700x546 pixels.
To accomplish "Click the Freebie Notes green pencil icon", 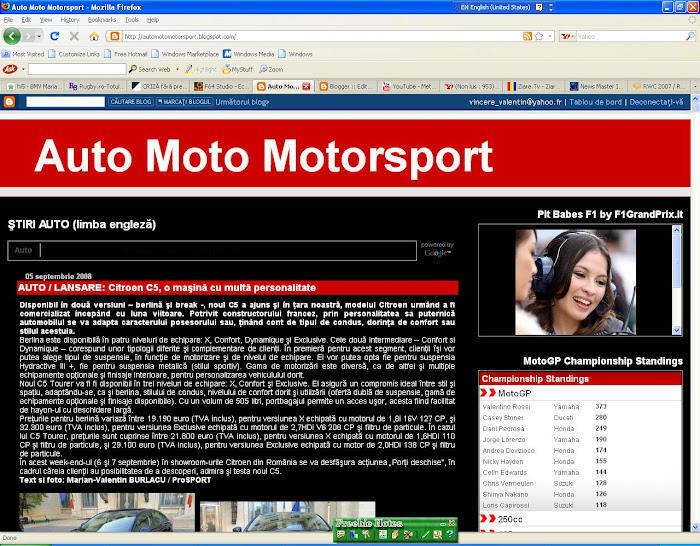I will (425, 534).
